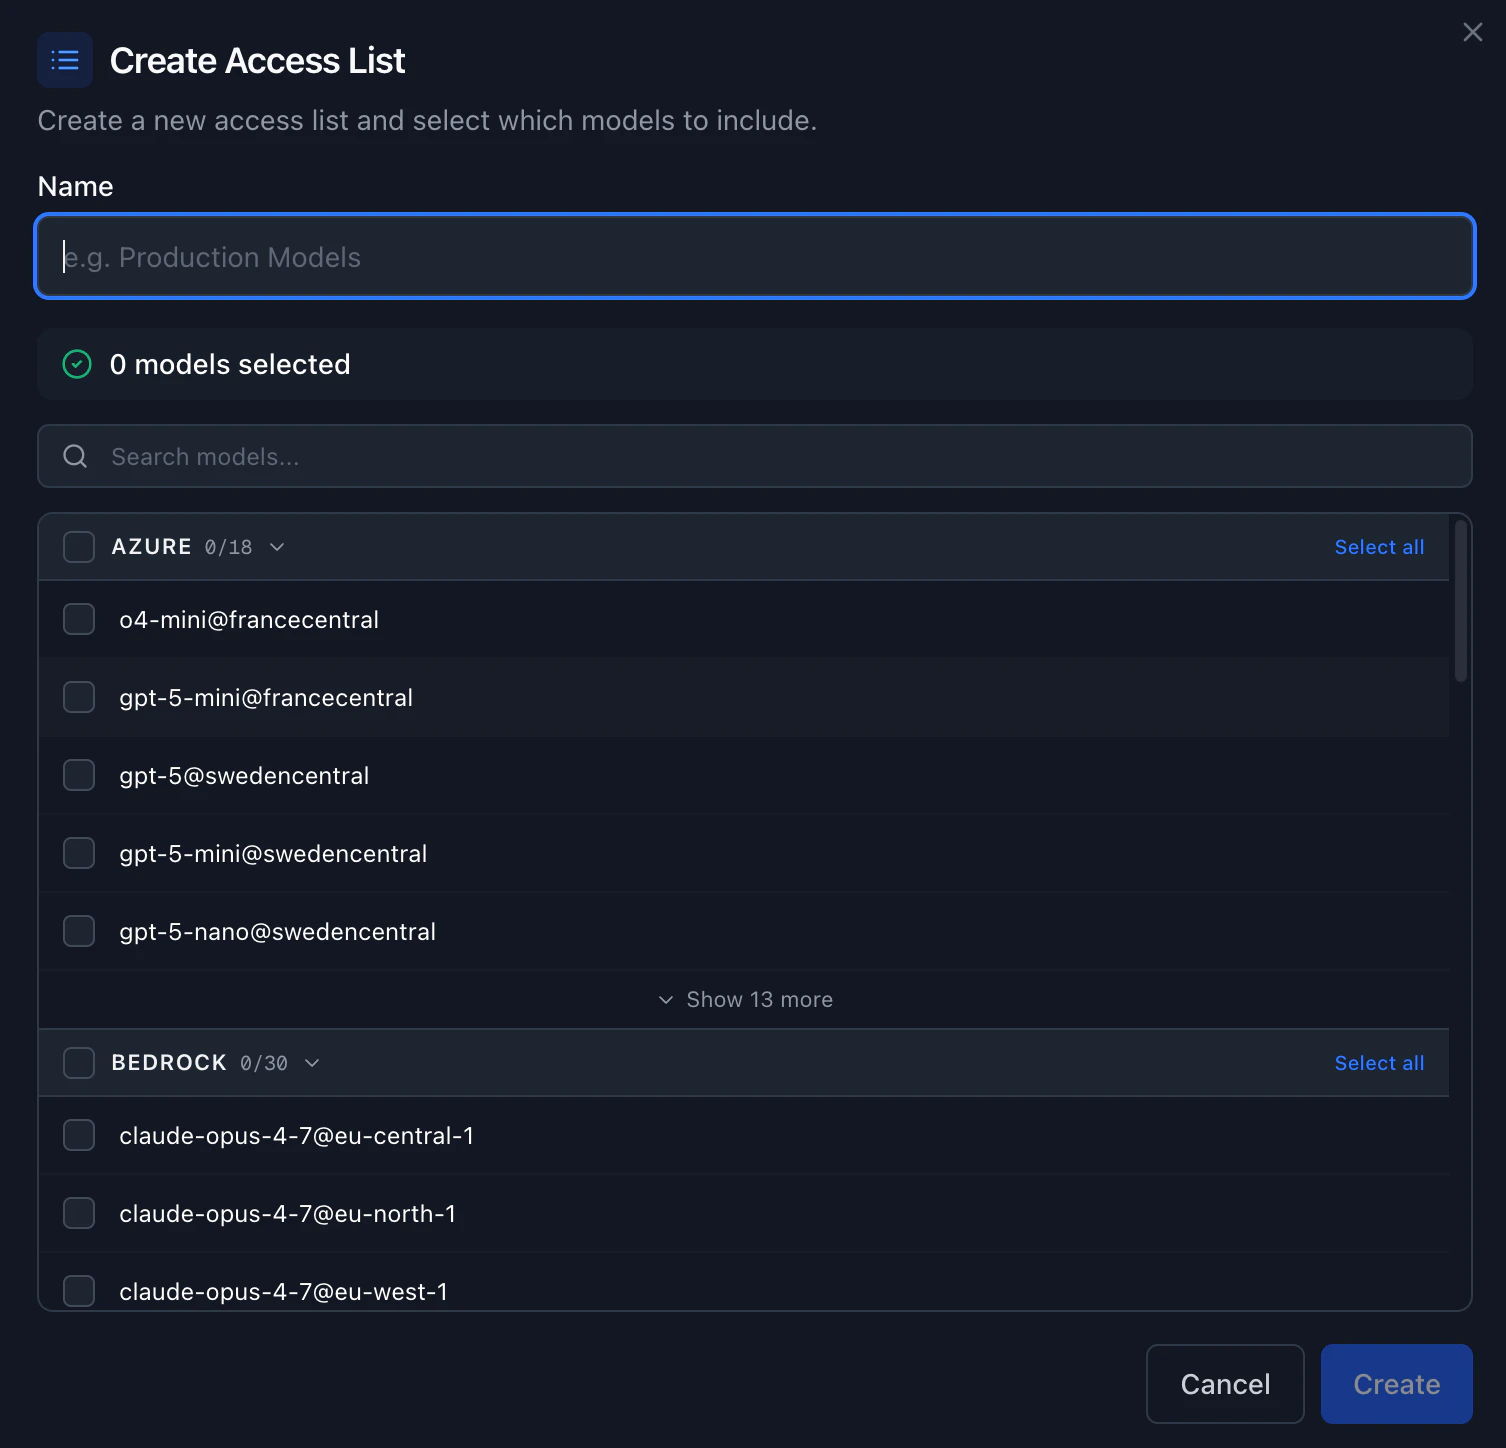Screen dimensions: 1506x1448
Task: Collapse the BEDROCK group chevron
Action: (x=312, y=1063)
